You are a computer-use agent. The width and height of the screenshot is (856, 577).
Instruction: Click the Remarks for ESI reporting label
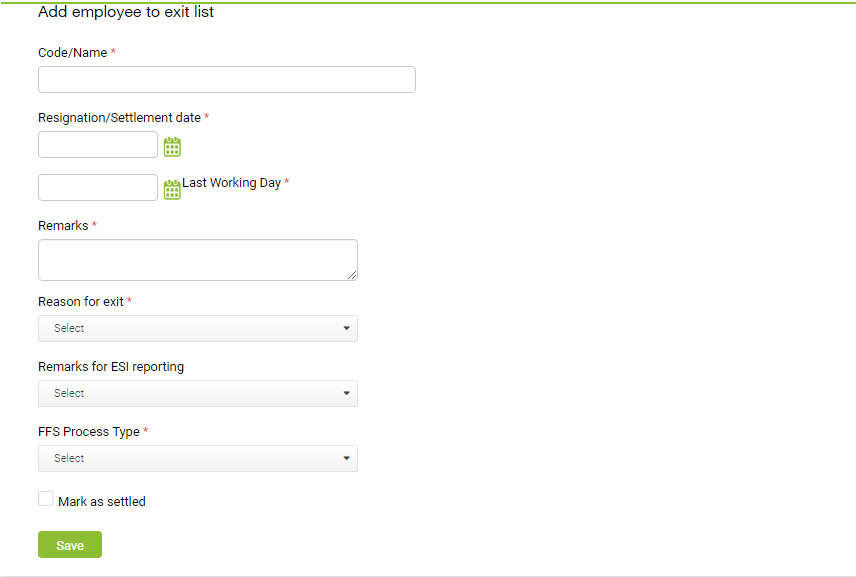(111, 367)
